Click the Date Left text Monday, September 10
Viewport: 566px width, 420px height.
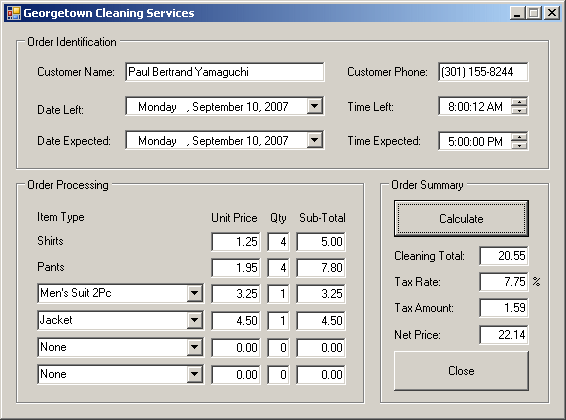213,107
